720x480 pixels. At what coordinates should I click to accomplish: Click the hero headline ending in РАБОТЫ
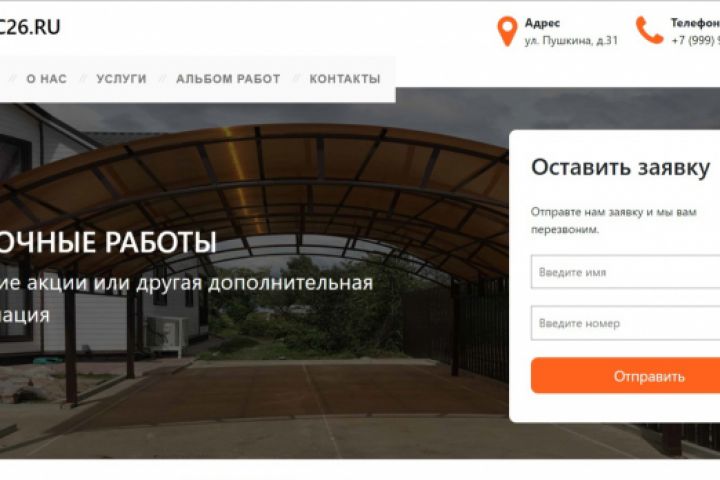(108, 242)
